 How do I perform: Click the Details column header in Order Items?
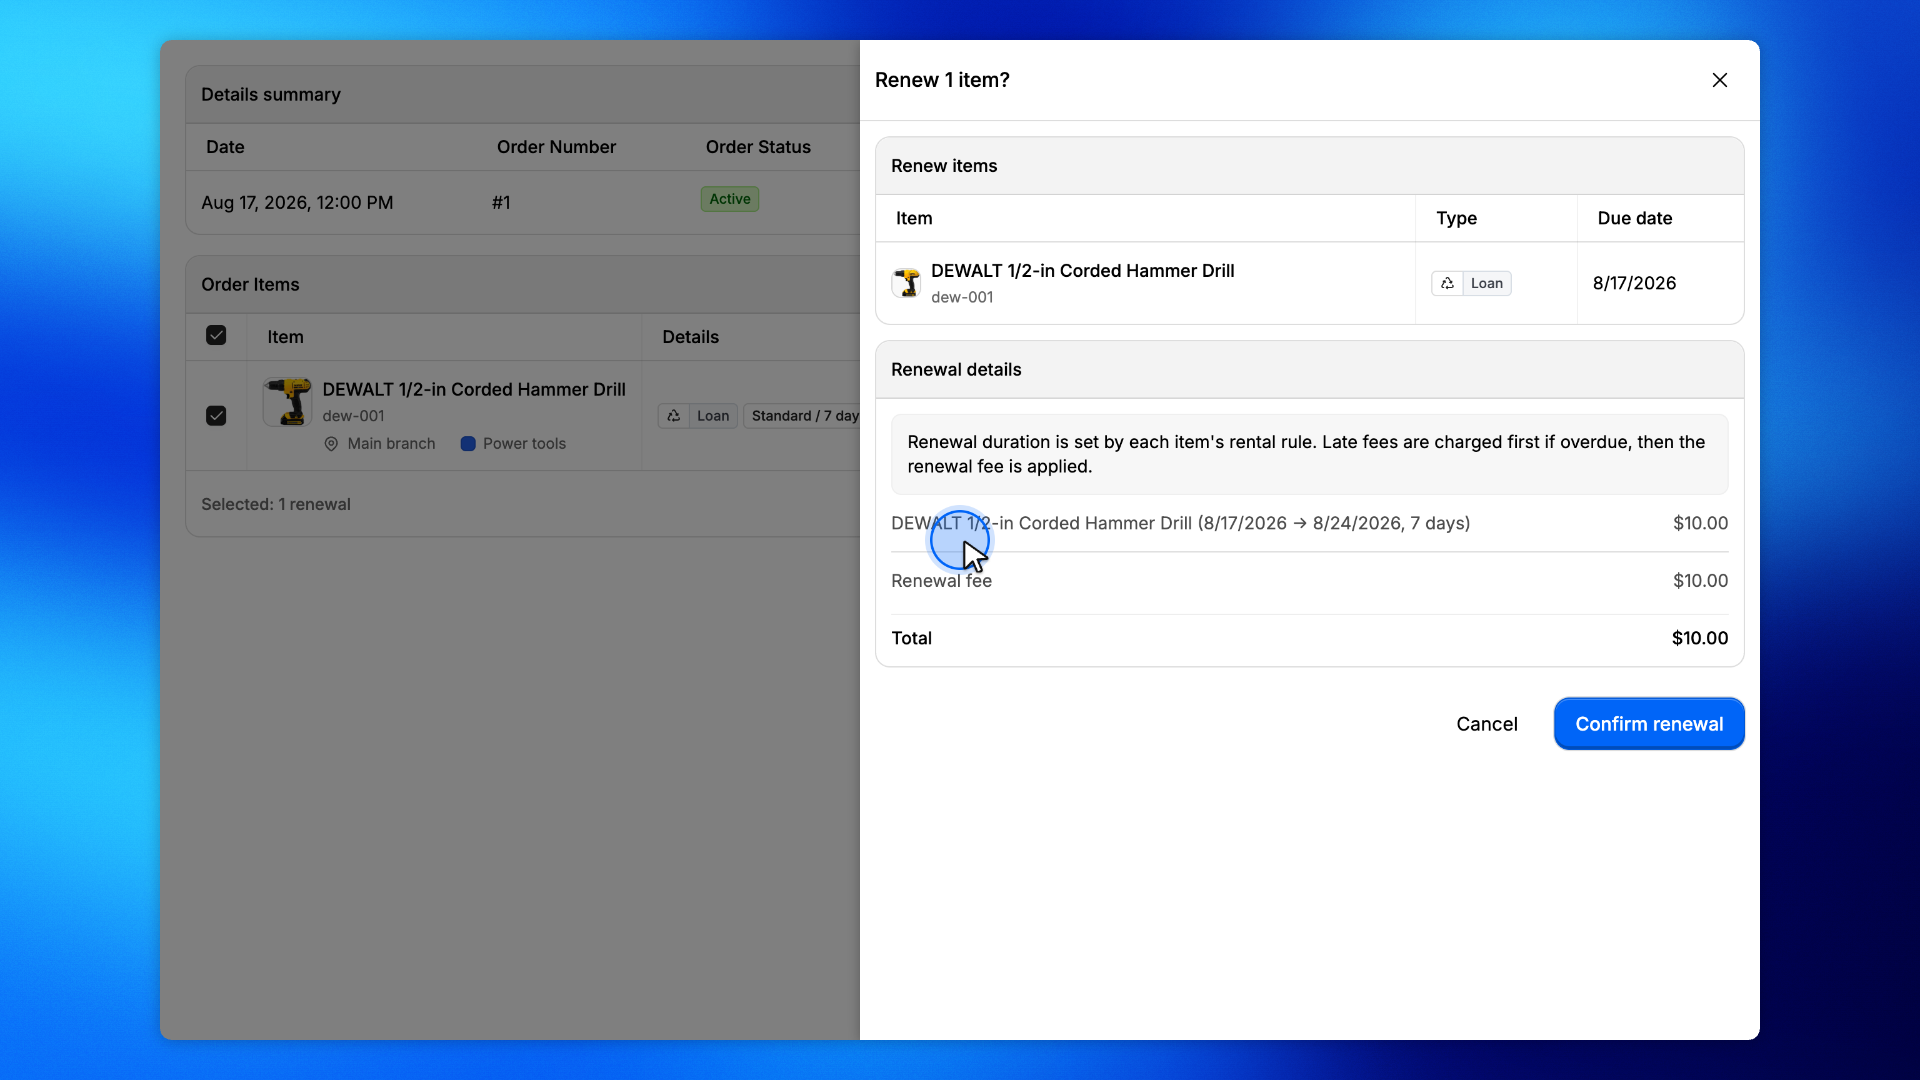pyautogui.click(x=690, y=337)
